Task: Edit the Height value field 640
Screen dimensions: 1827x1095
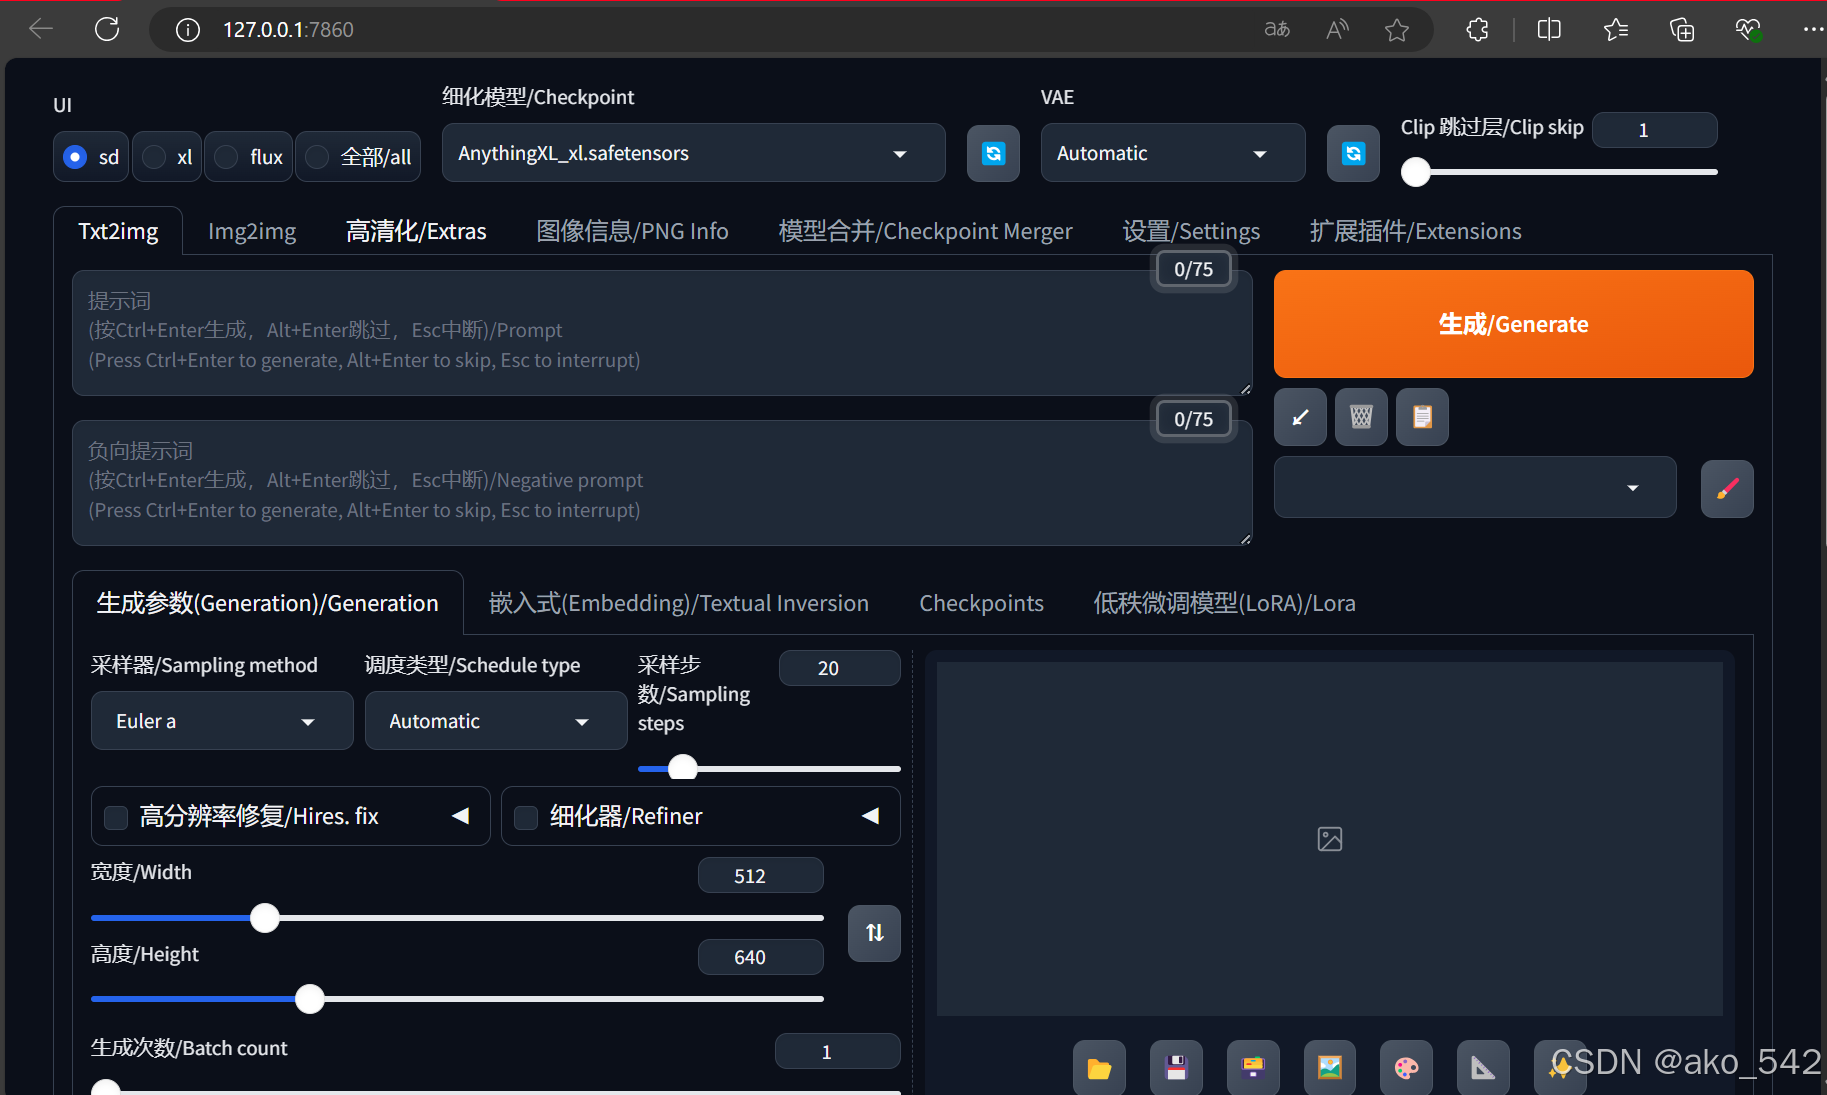Action: 760,957
